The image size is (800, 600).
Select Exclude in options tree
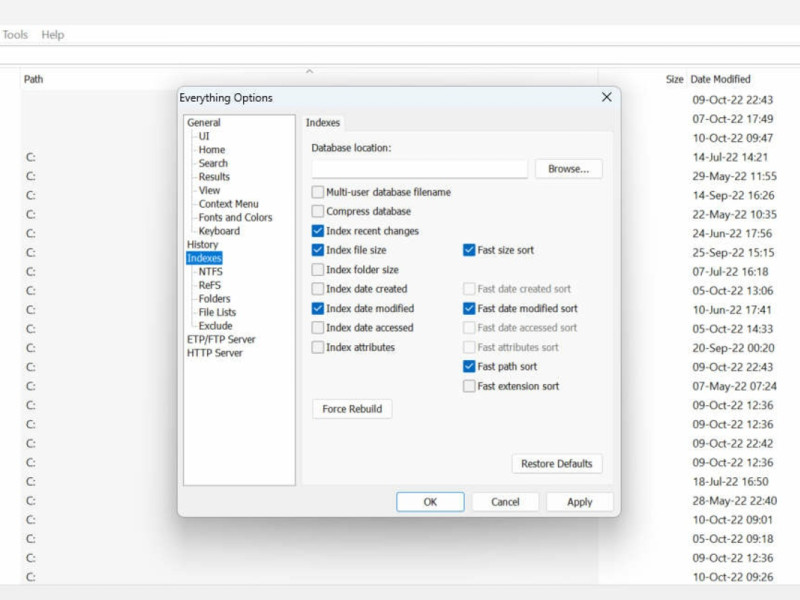[215, 326]
